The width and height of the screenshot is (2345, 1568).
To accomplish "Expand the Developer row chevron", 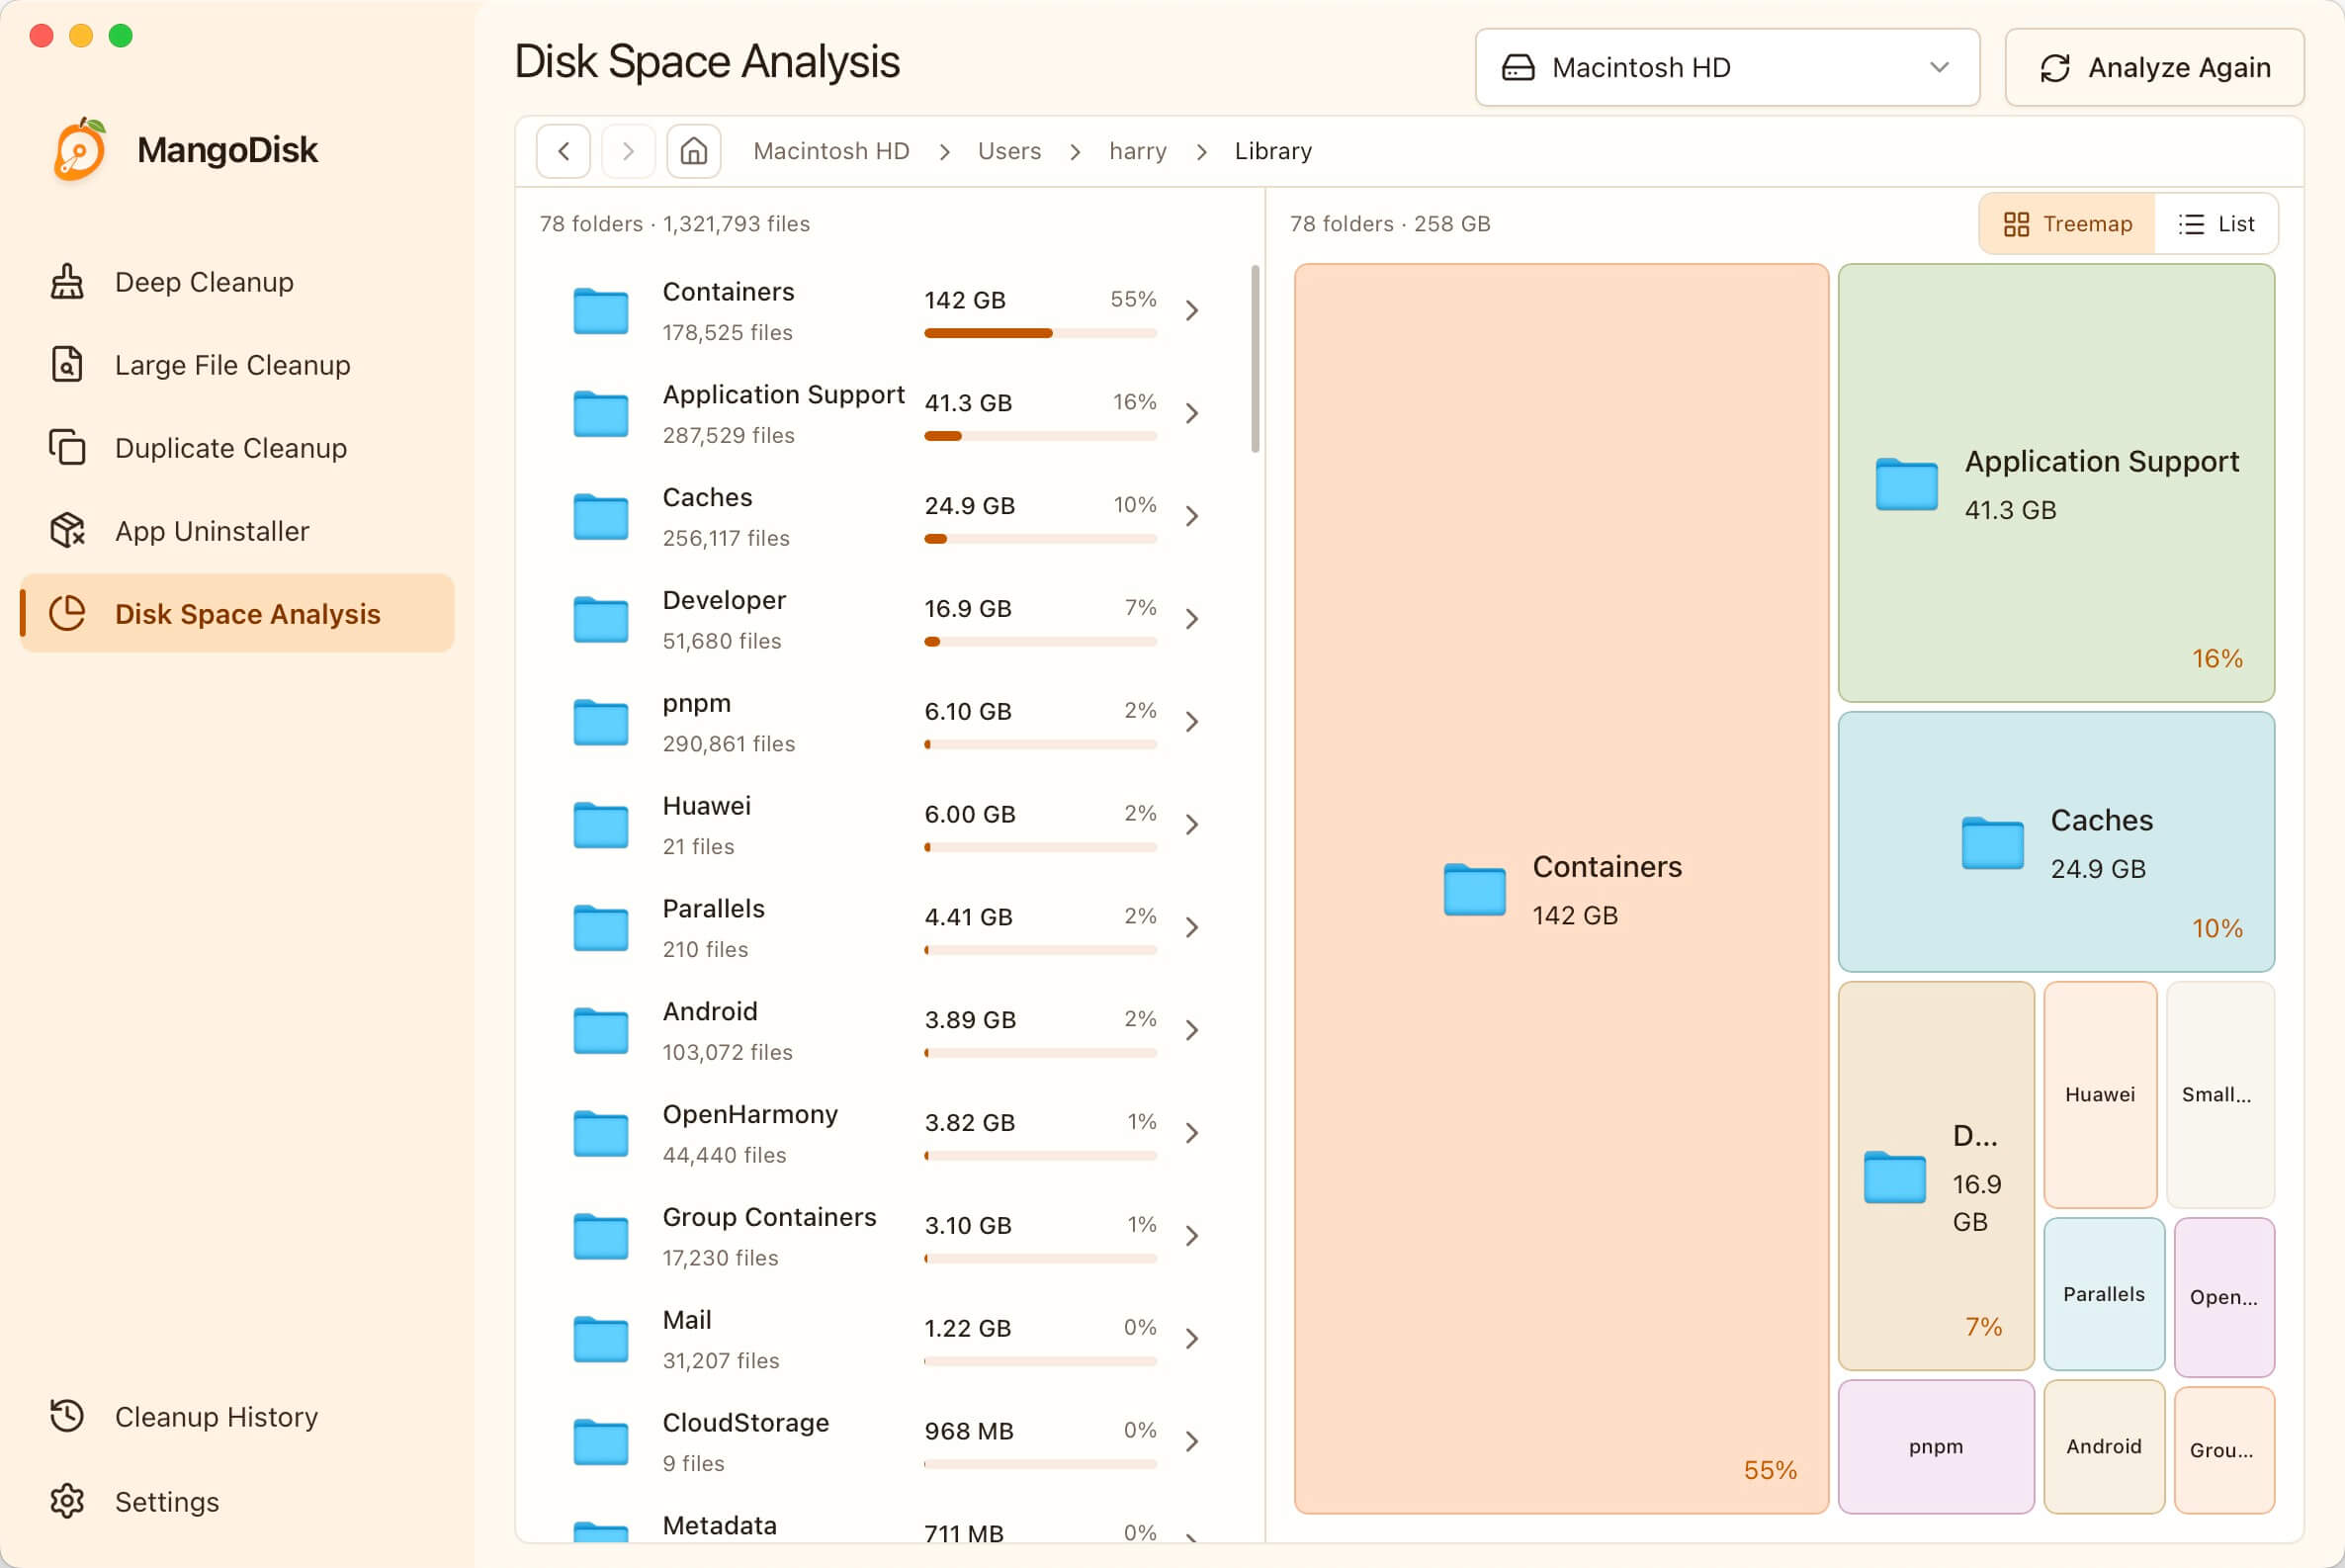I will click(x=1192, y=620).
